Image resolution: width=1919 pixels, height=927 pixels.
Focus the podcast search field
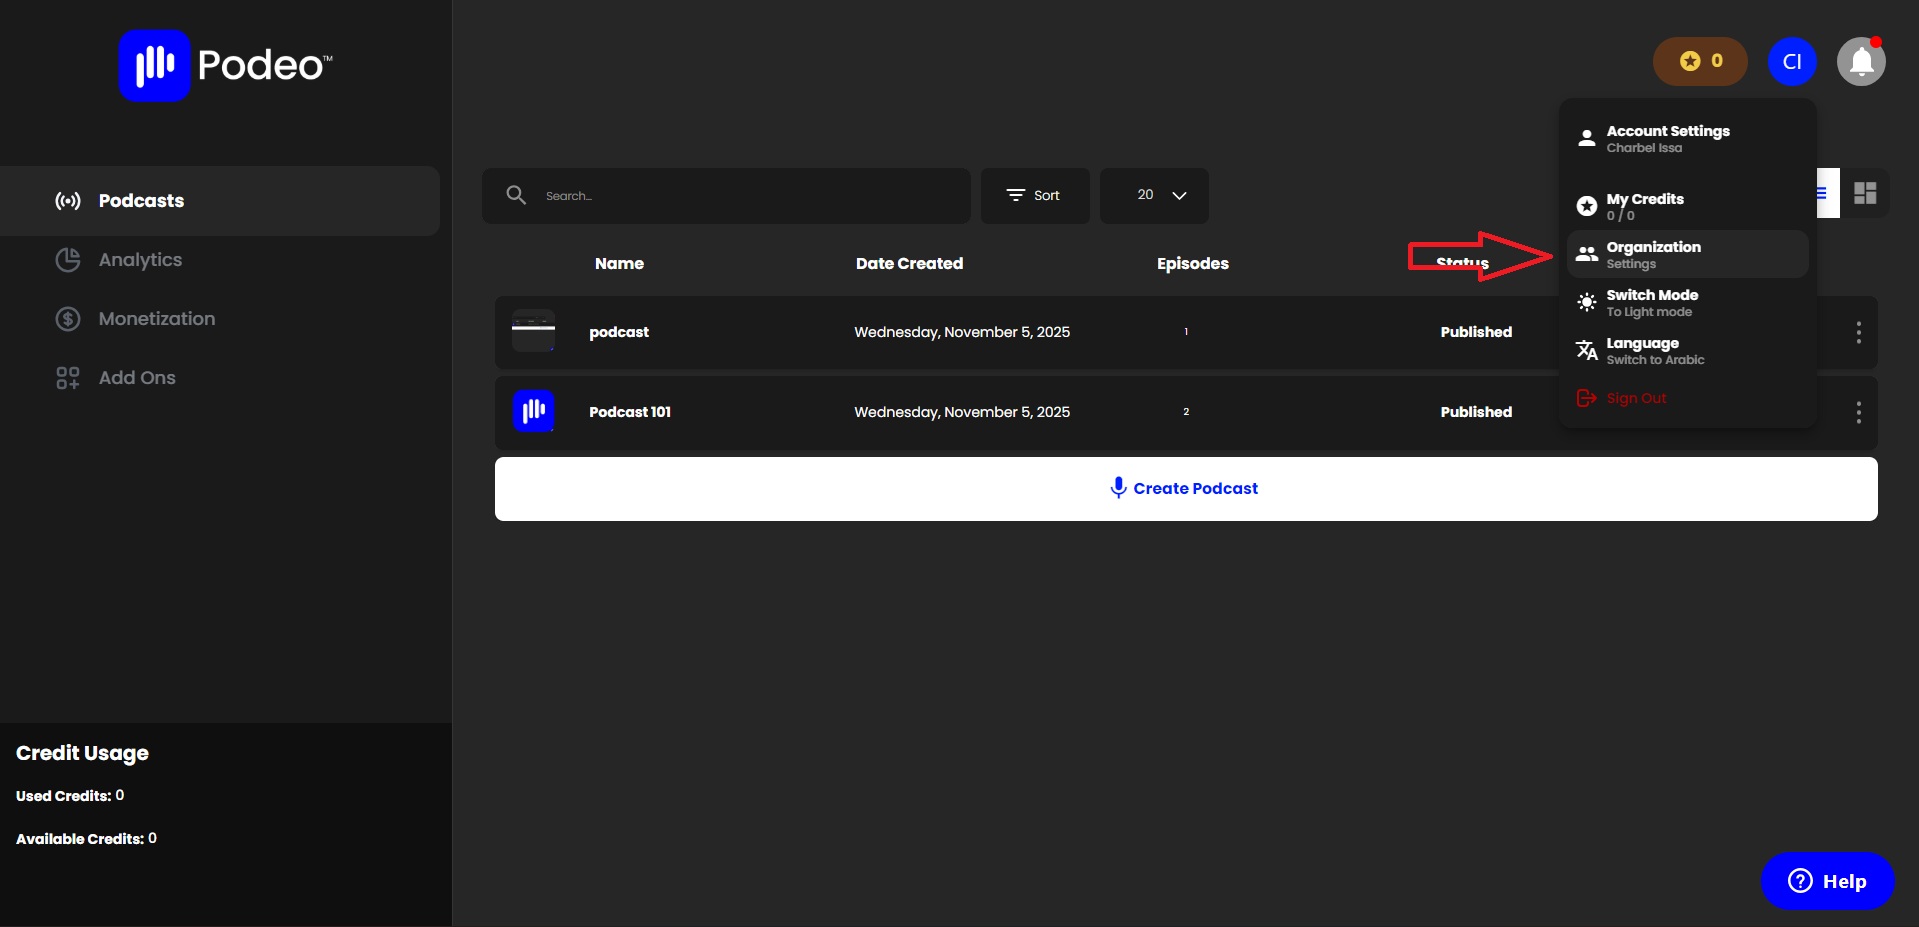tap(726, 196)
